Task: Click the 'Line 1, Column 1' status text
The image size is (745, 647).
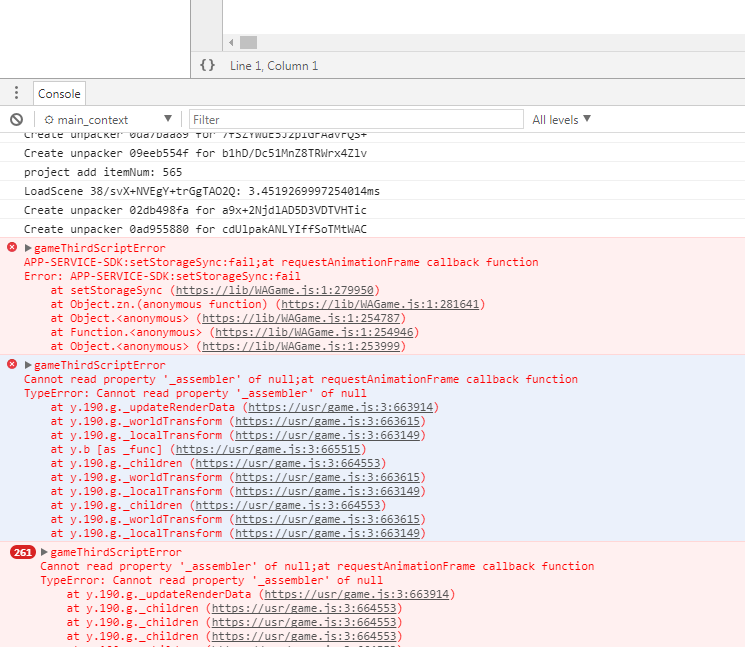Action: (x=274, y=66)
